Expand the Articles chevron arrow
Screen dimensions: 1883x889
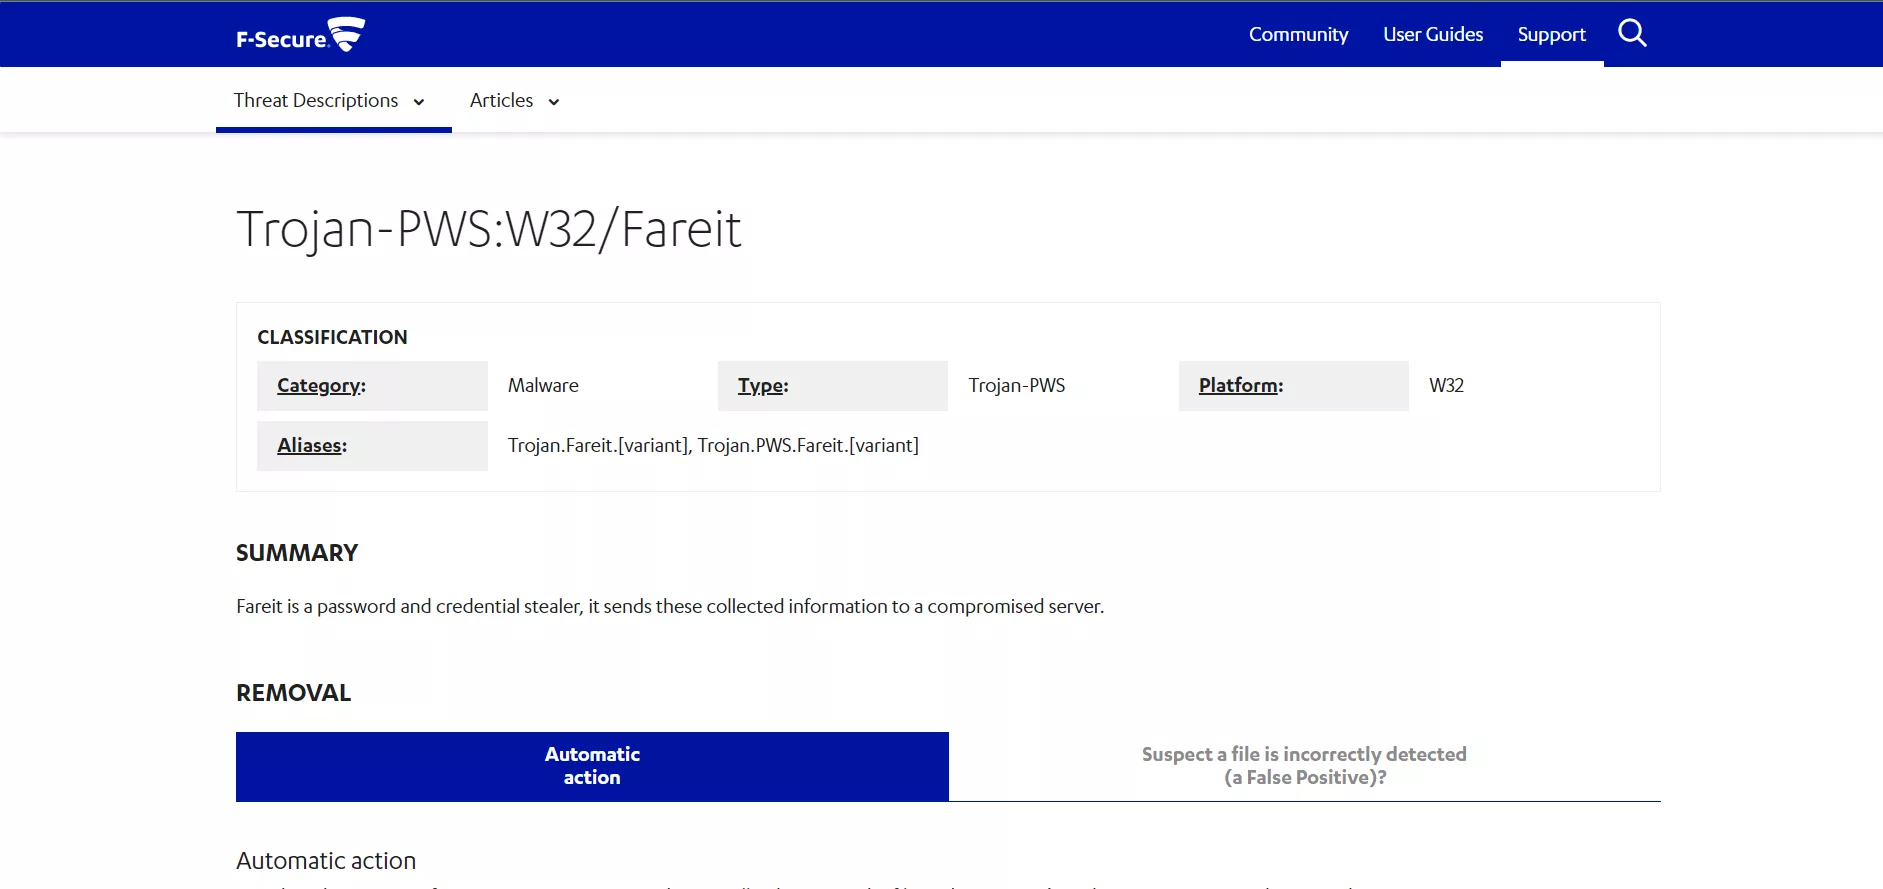pos(554,102)
